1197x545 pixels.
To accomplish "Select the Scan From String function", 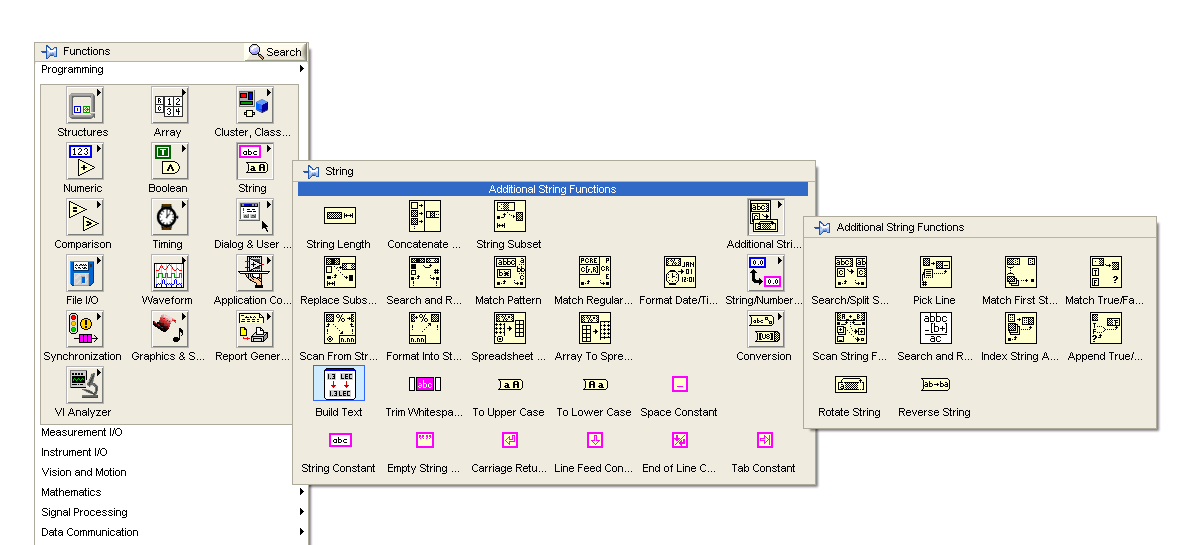I will (x=339, y=328).
